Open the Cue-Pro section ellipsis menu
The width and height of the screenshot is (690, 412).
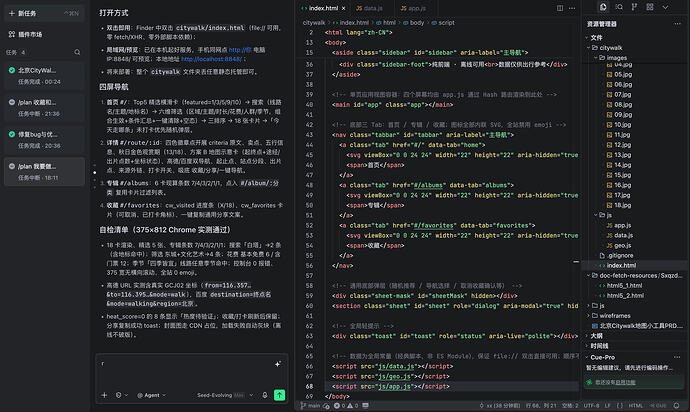(677, 357)
